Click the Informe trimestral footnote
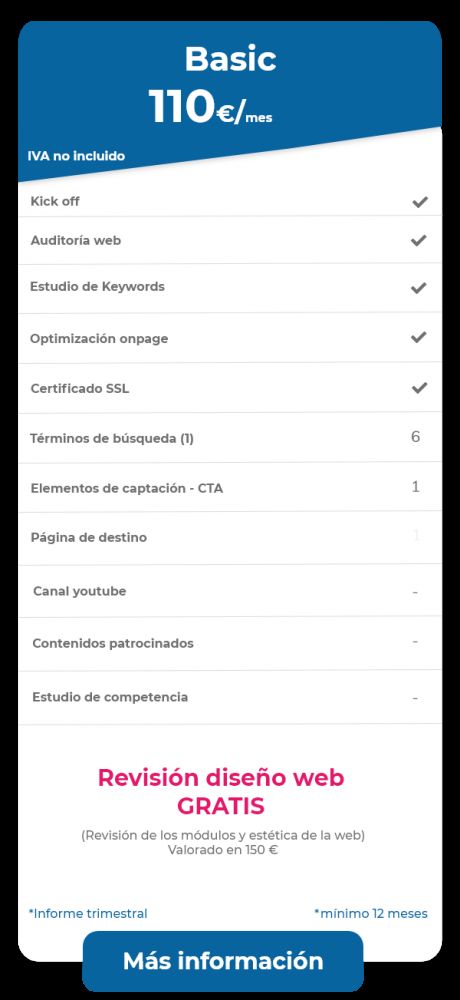Screen dimensions: 460x1000 88,913
